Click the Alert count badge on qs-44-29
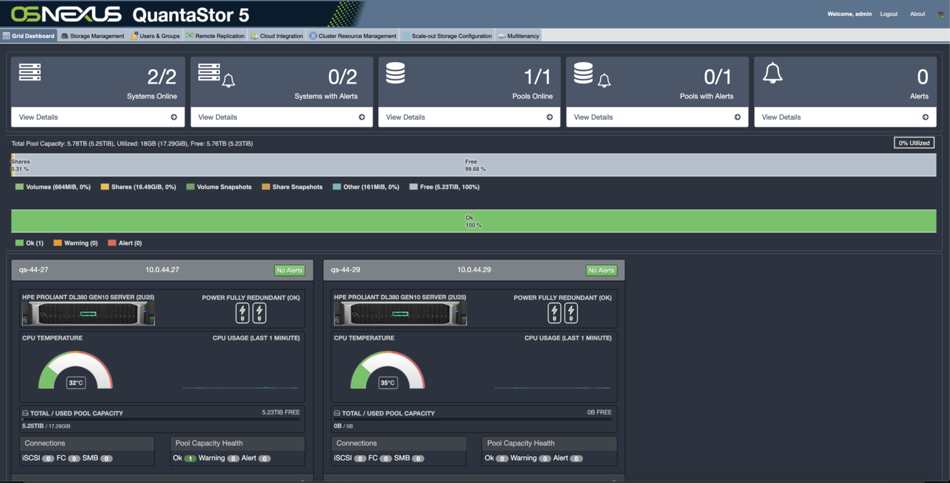 pyautogui.click(x=576, y=459)
